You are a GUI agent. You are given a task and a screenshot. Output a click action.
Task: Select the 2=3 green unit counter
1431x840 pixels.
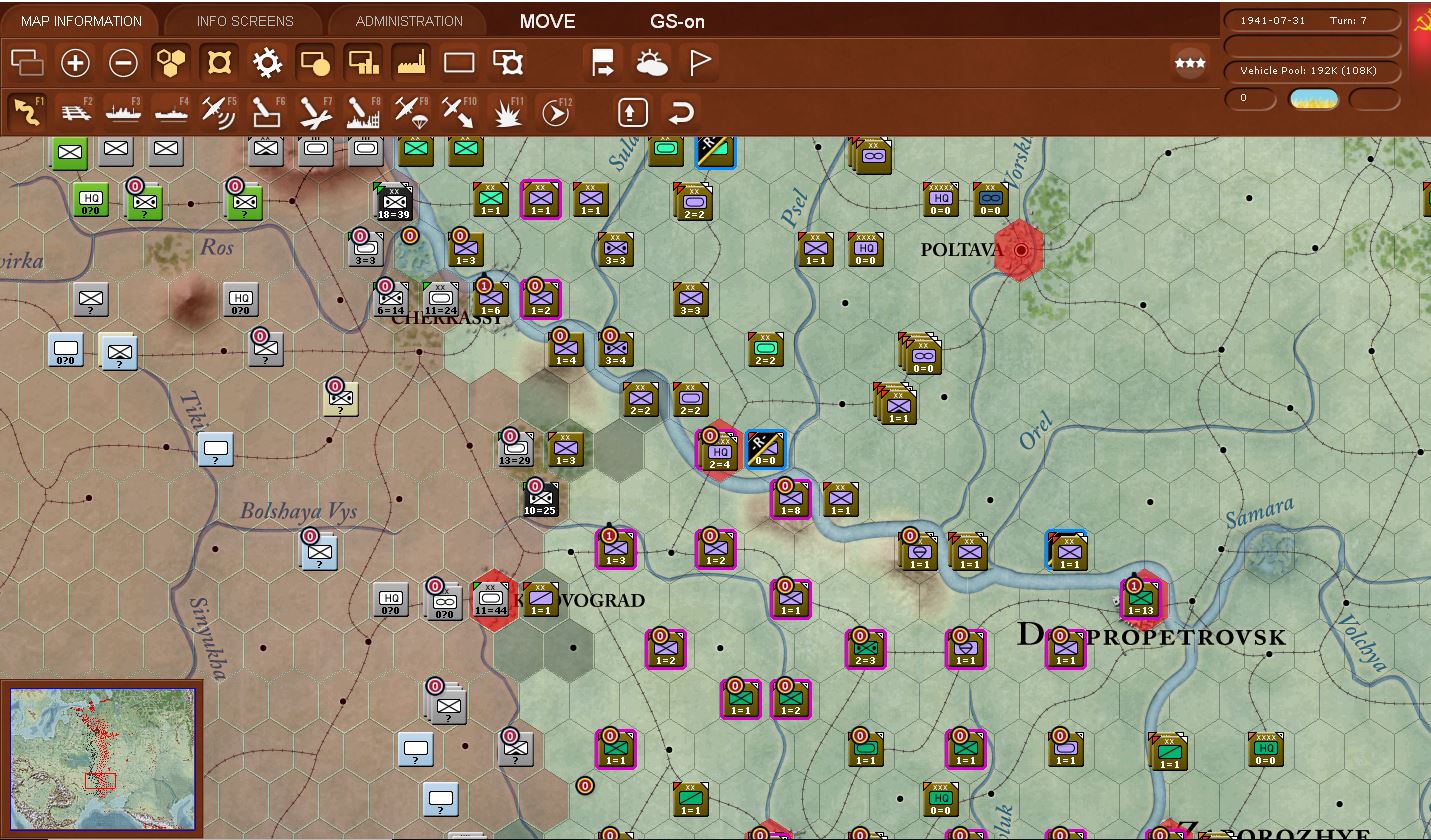(865, 649)
